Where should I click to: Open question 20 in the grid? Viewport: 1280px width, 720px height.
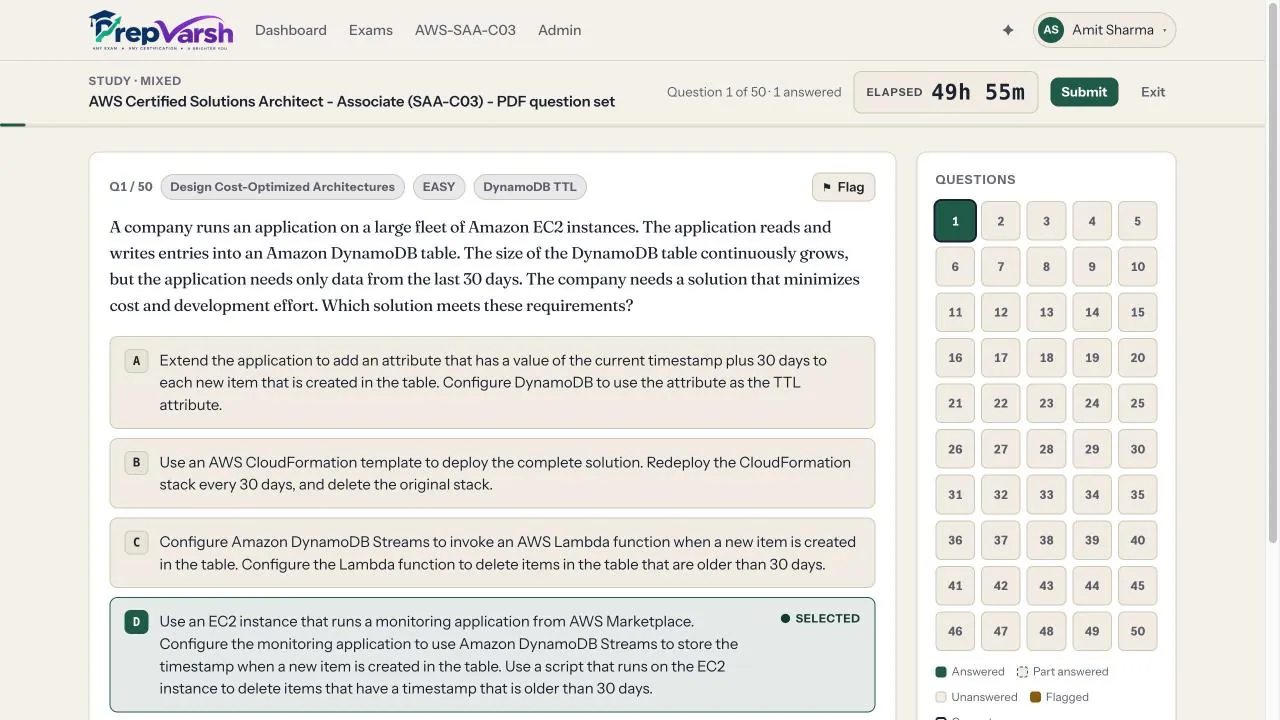(x=1138, y=358)
